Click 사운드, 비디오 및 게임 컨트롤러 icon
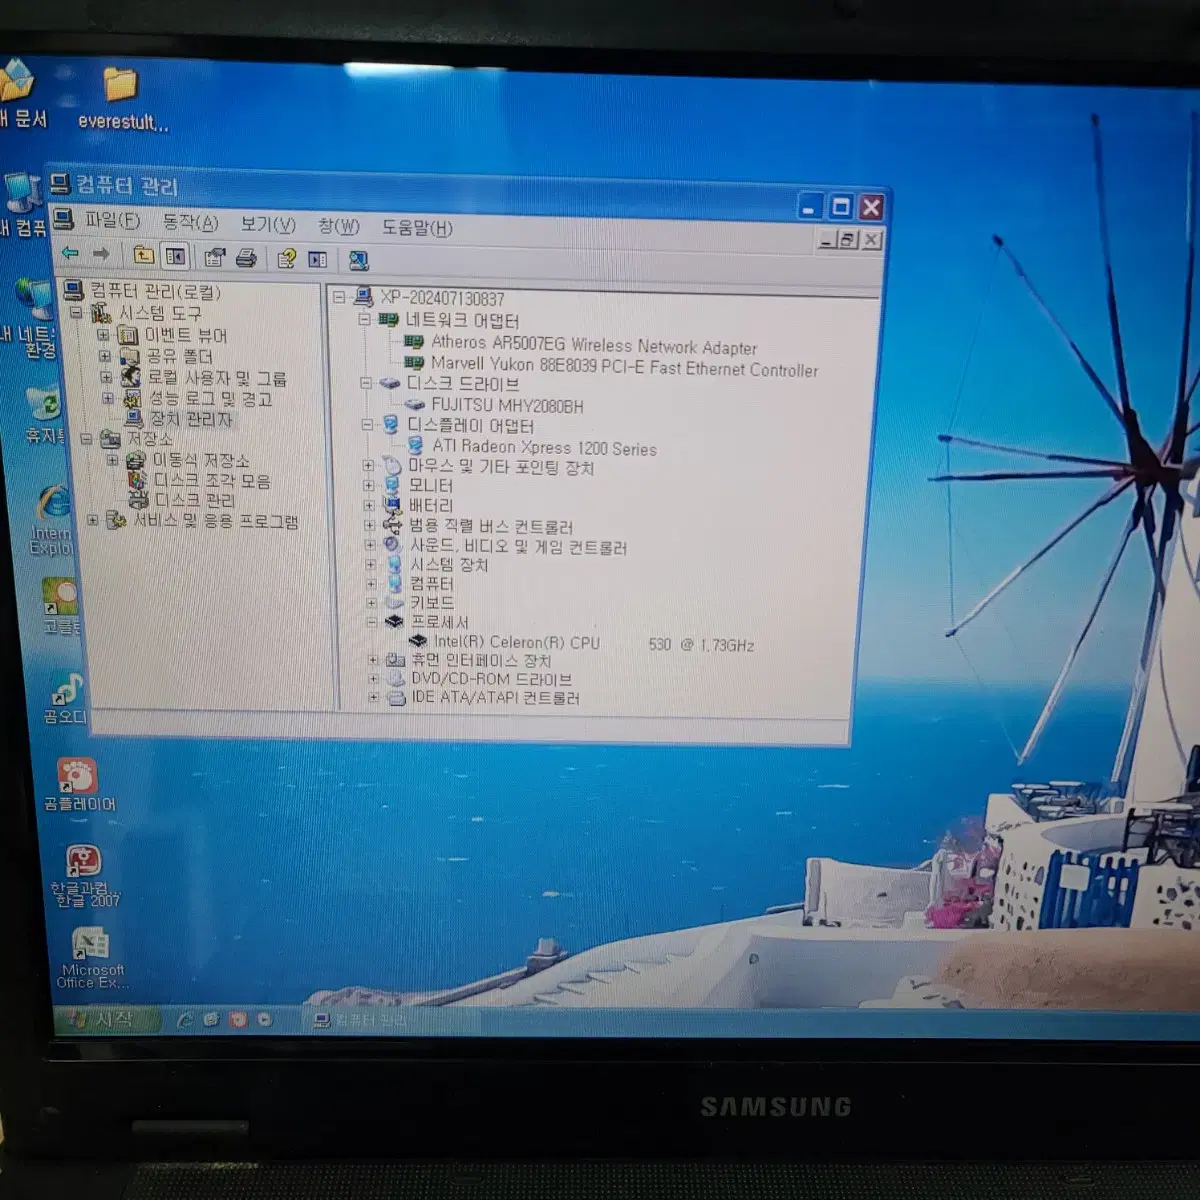The height and width of the screenshot is (1200, 1200). coord(394,546)
